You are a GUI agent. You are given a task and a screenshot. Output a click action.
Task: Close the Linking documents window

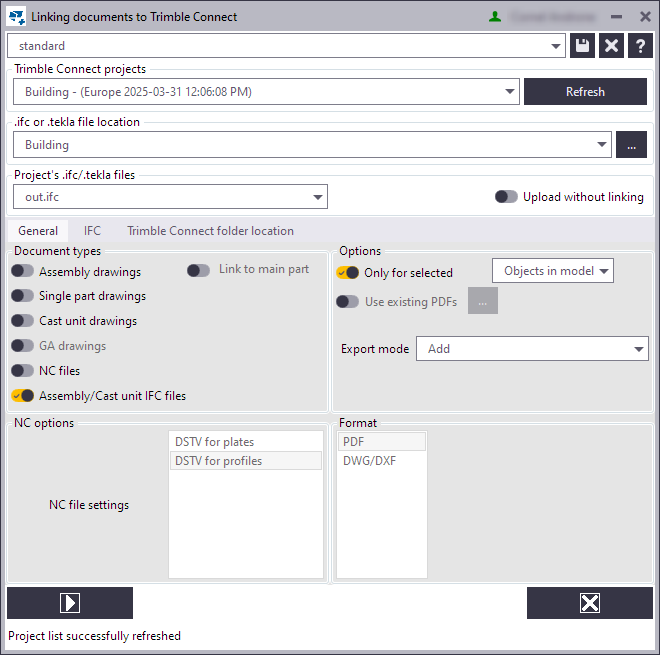pos(645,17)
